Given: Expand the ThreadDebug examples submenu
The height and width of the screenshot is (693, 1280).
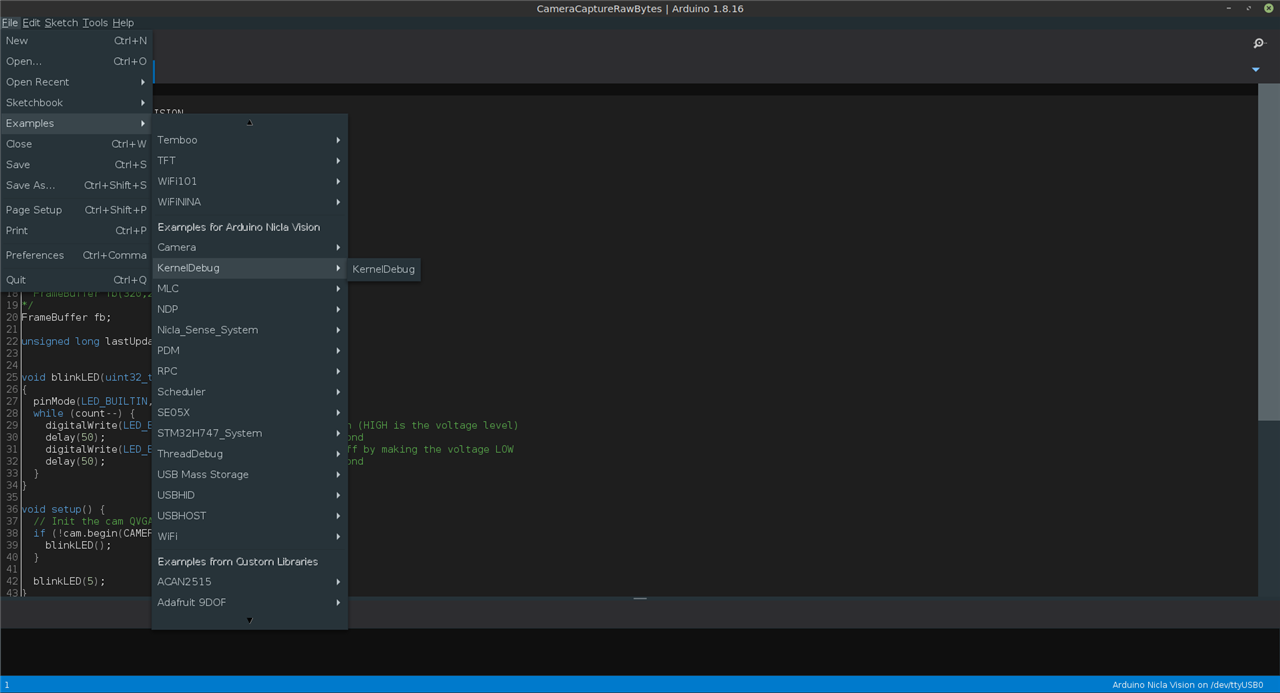Looking at the screenshot, I should [249, 454].
